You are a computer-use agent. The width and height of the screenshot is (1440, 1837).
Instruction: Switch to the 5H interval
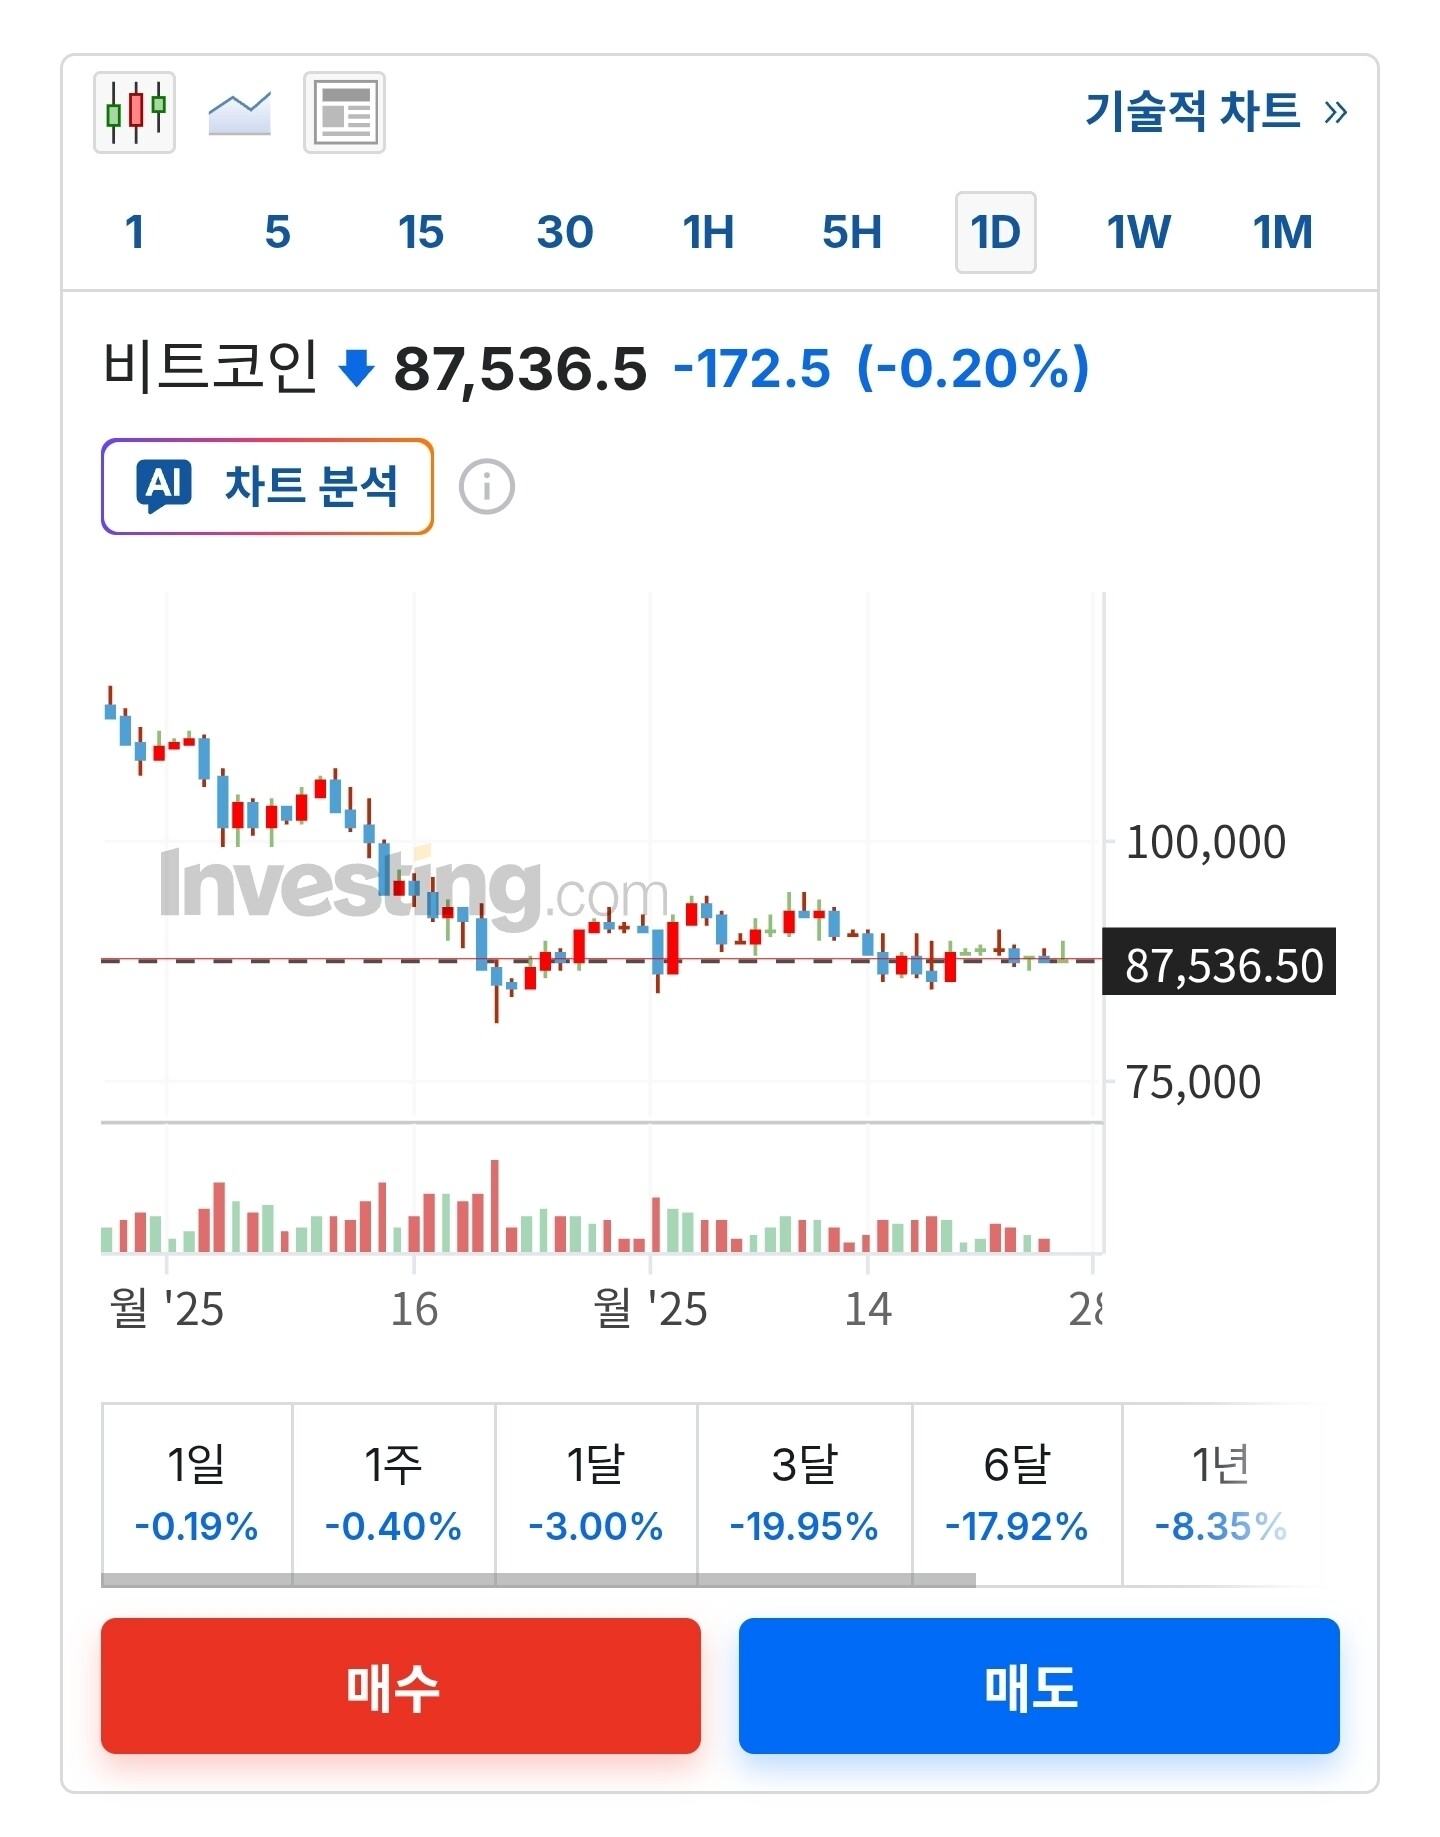click(x=852, y=232)
